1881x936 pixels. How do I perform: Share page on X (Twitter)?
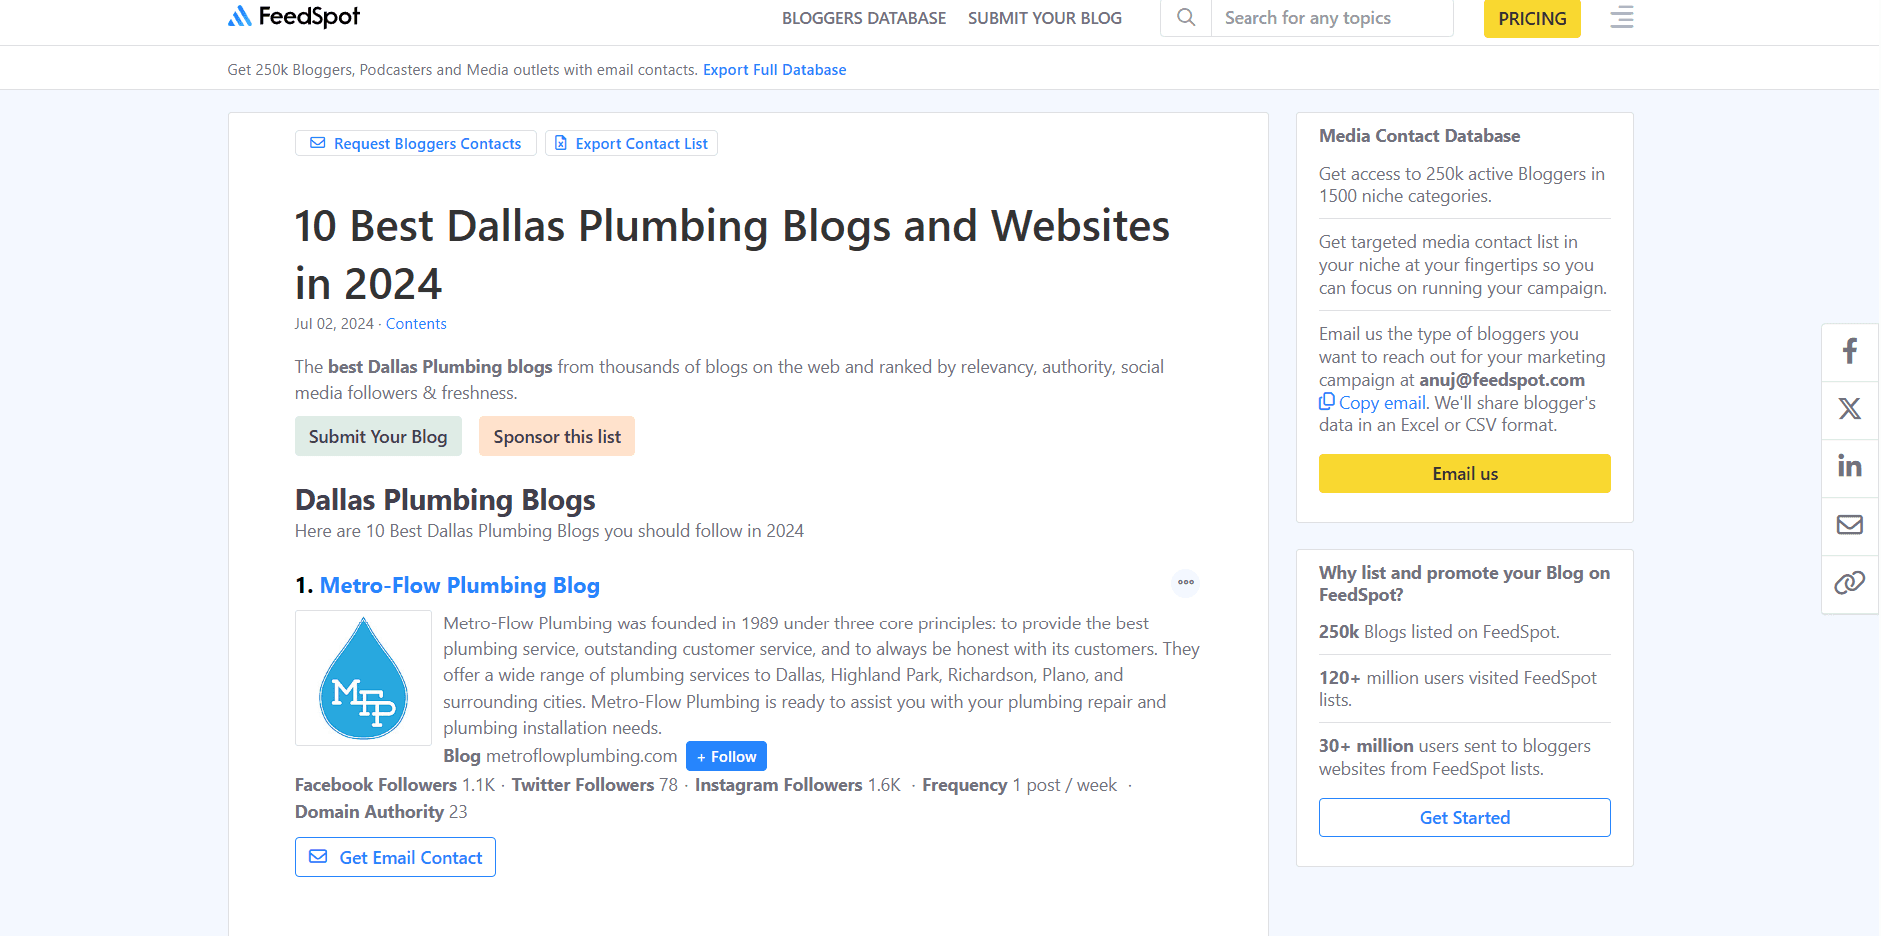1850,408
